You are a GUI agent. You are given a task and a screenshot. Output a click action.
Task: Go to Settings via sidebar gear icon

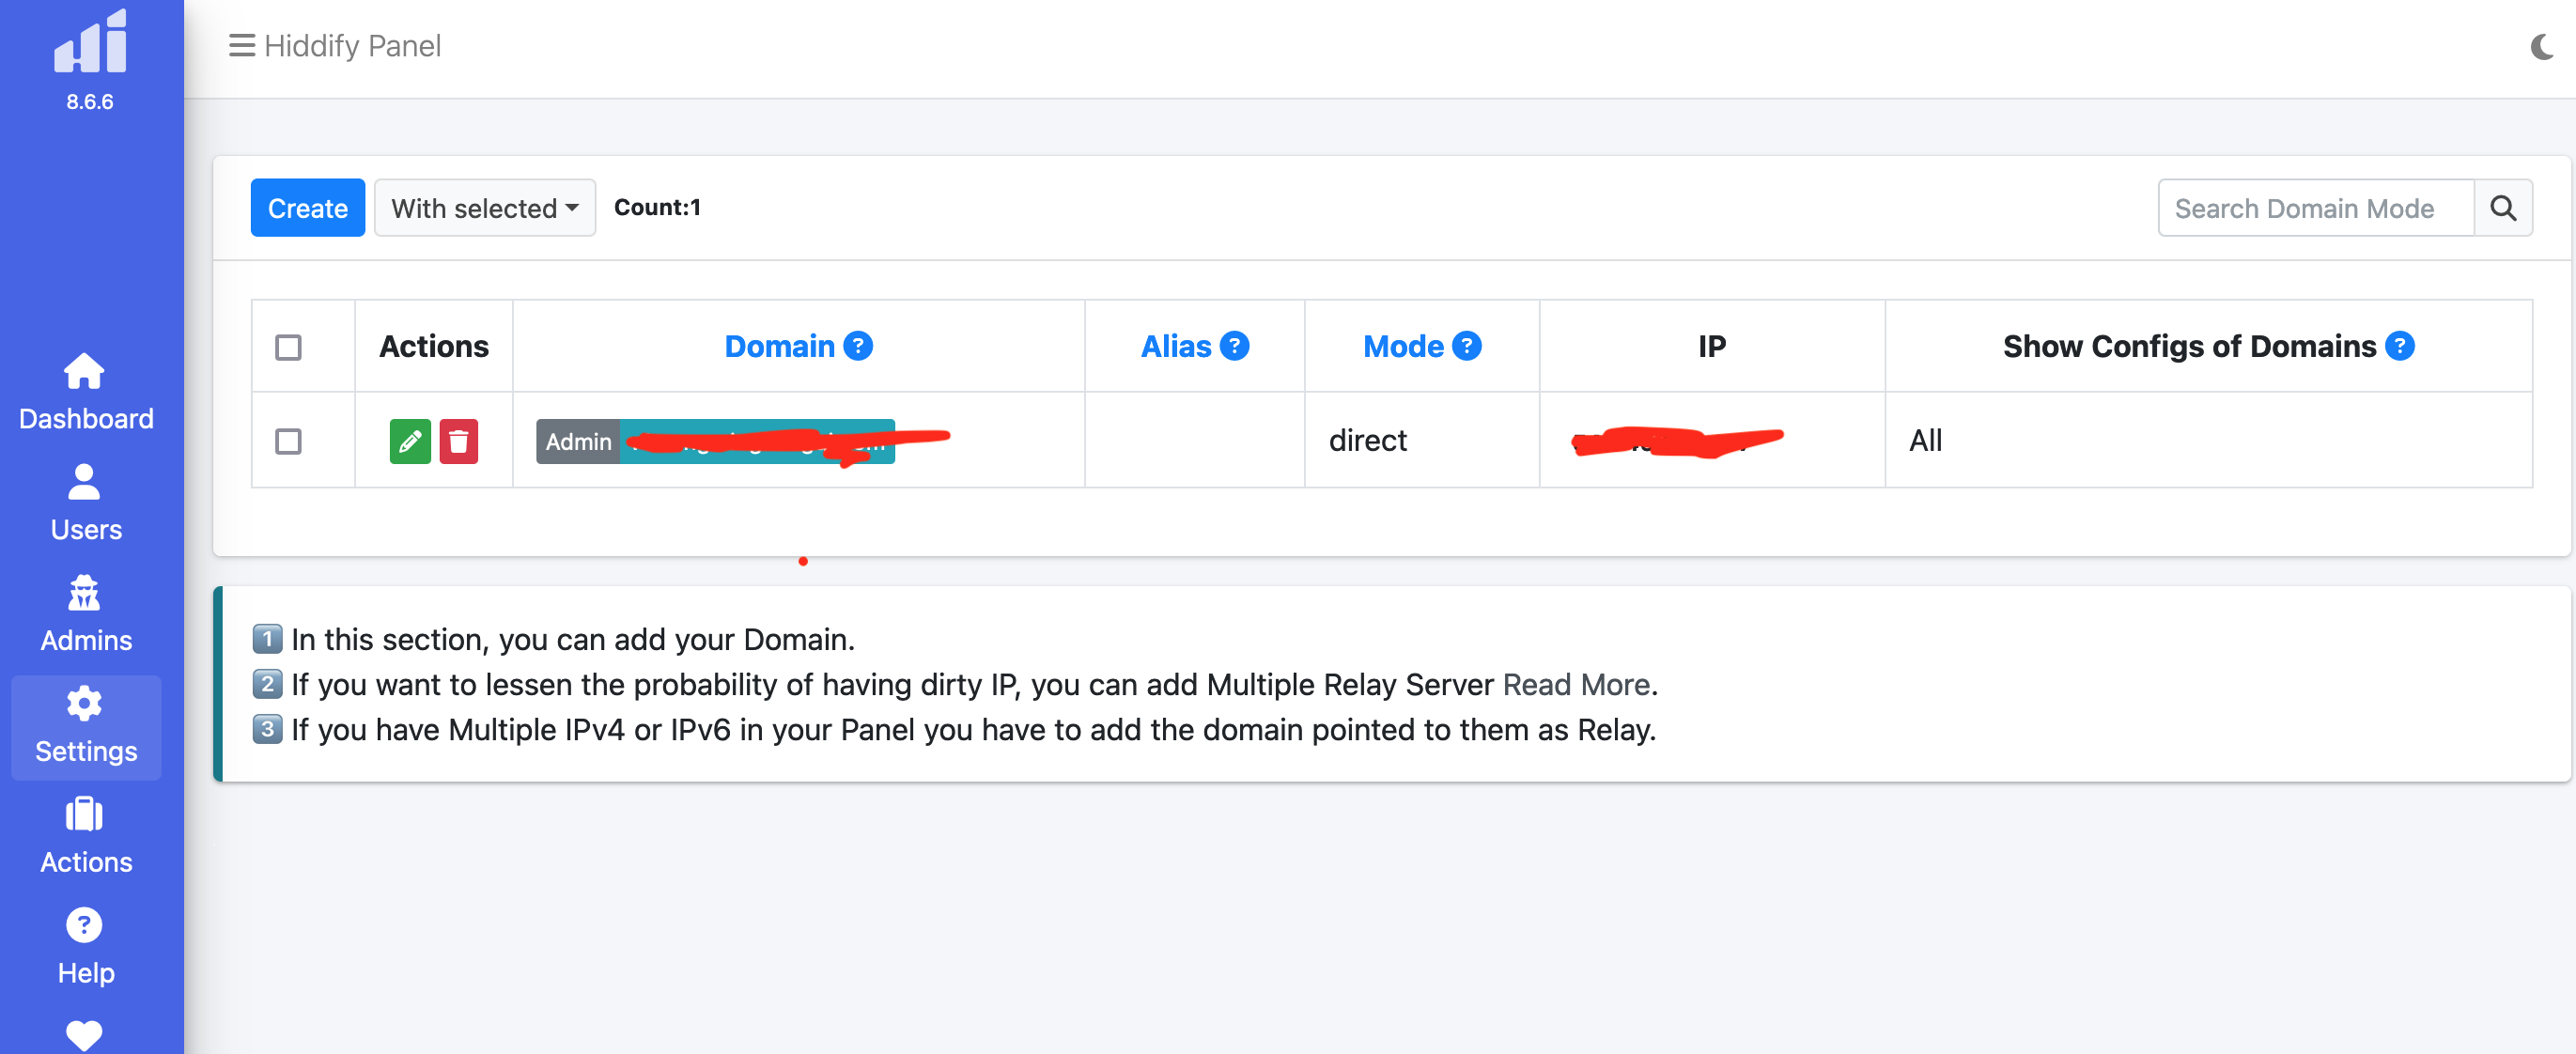click(x=85, y=727)
